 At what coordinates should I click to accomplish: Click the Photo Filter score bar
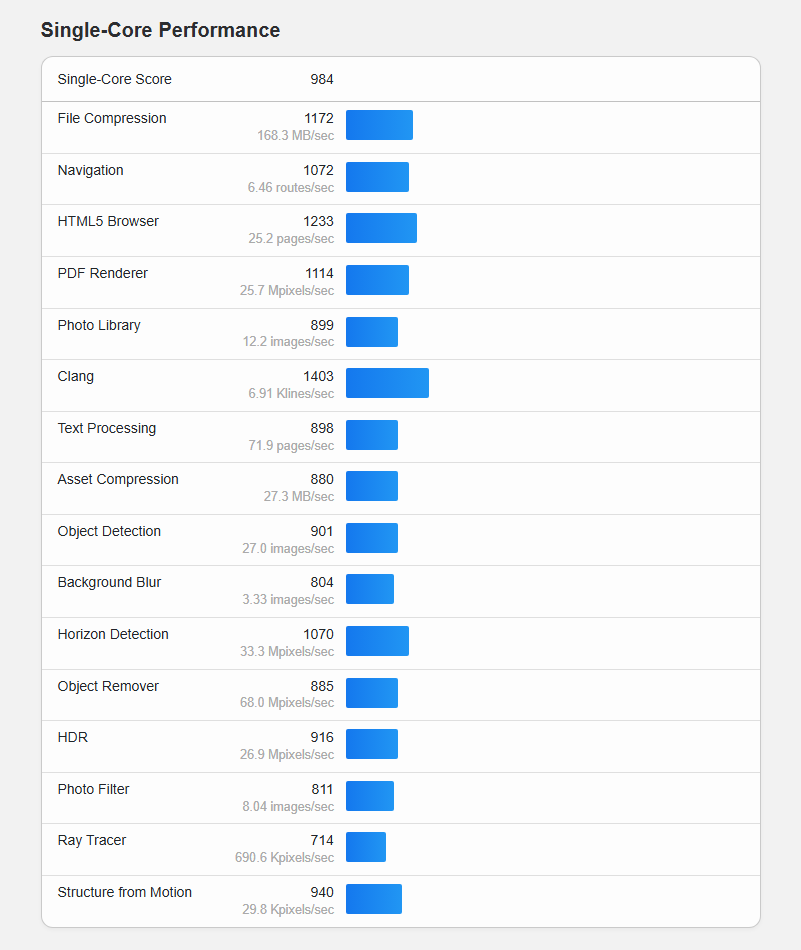tap(370, 796)
